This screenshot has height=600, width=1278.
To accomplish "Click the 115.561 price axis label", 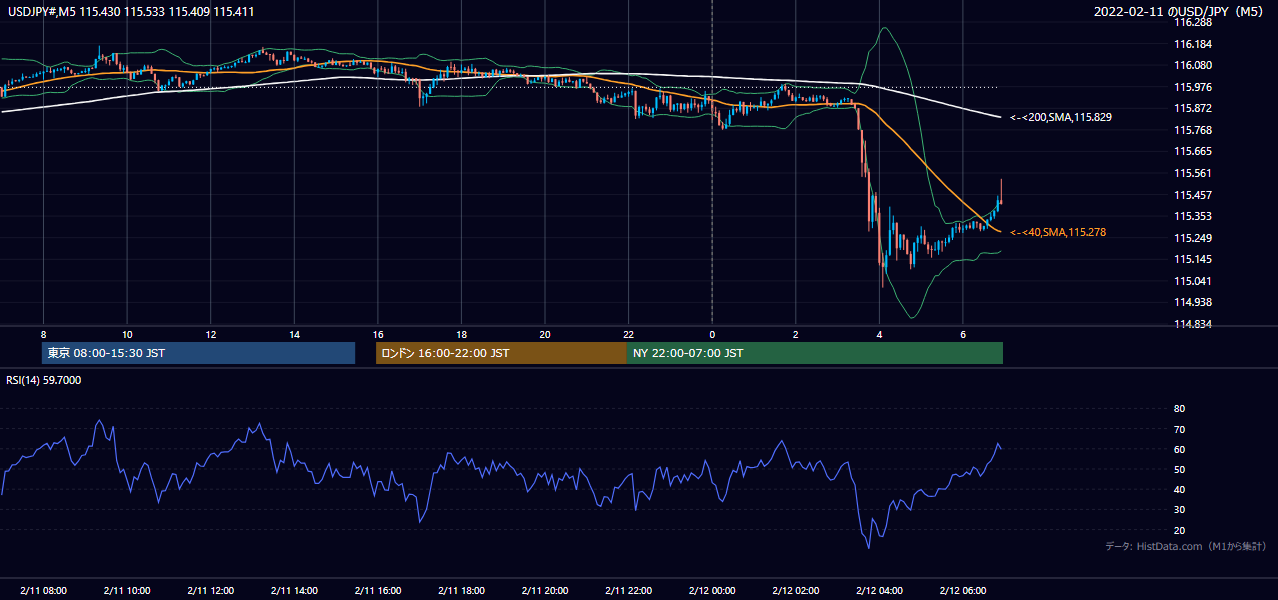I will tap(1193, 173).
